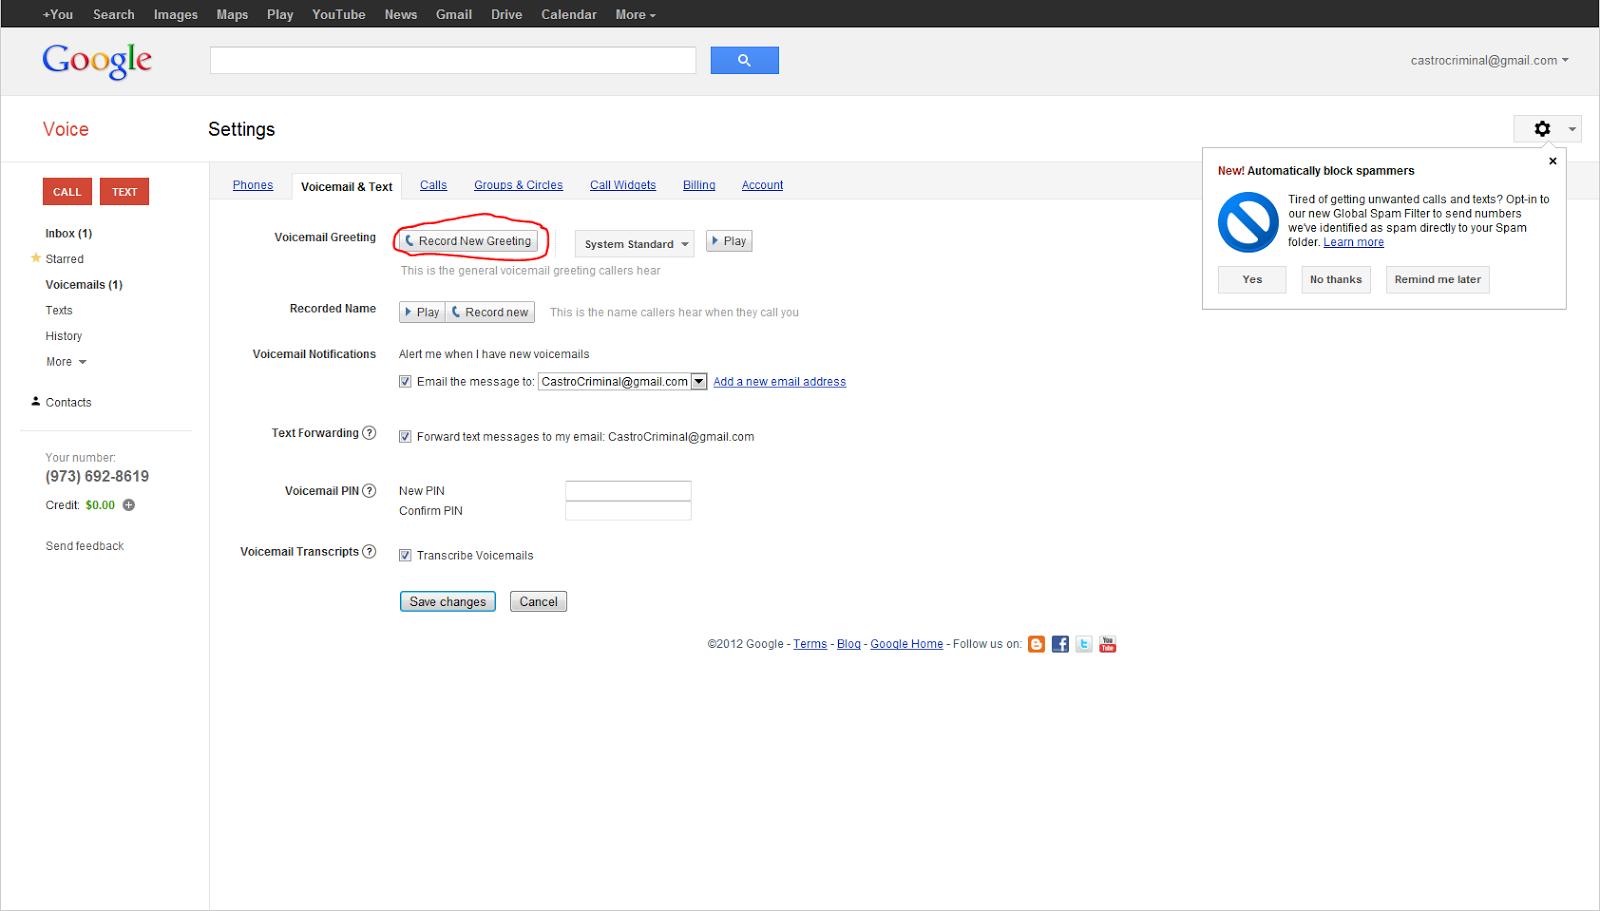Open the Starred folder
The width and height of the screenshot is (1600, 911).
coord(64,259)
